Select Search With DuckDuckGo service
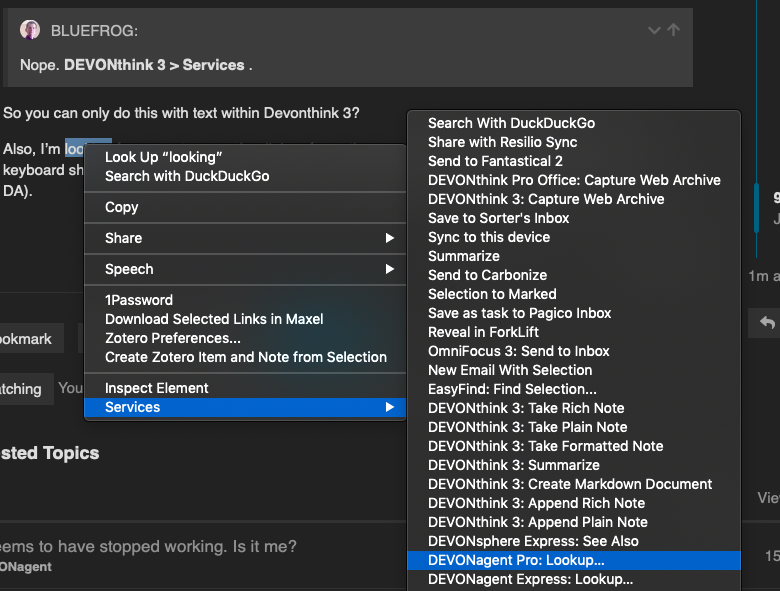This screenshot has width=780, height=591. click(x=574, y=123)
